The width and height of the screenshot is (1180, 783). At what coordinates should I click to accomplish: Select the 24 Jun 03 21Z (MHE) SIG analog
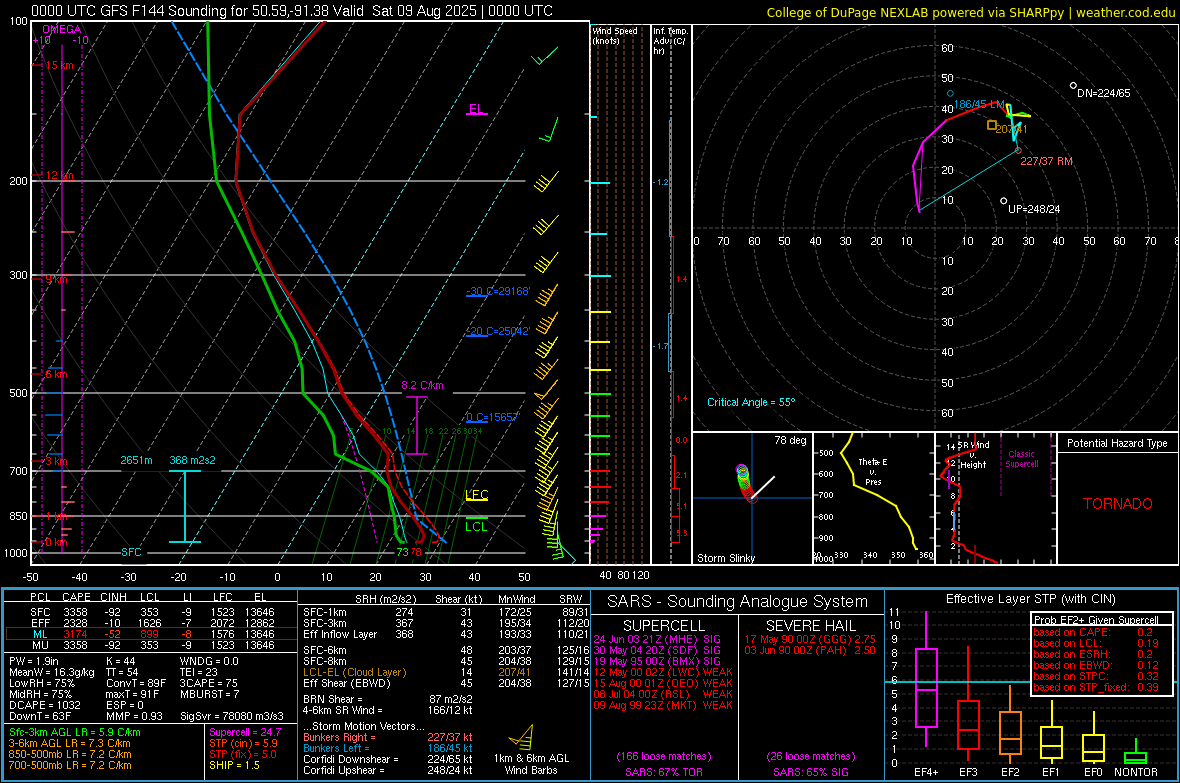tap(656, 639)
